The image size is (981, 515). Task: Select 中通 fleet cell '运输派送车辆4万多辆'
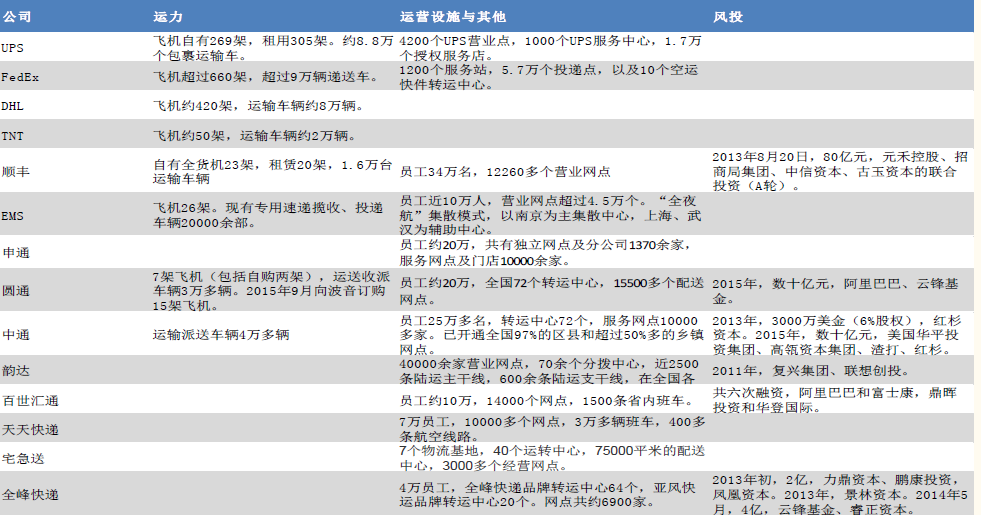(x=221, y=335)
